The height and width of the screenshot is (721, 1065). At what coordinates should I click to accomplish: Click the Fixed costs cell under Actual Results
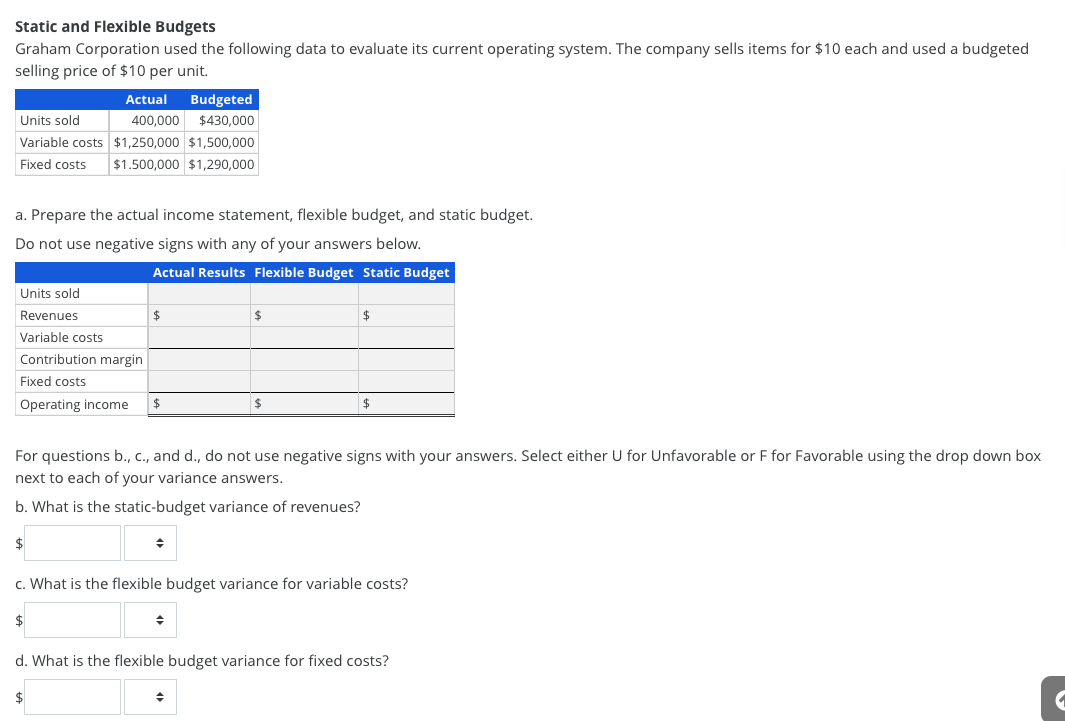[x=198, y=380]
